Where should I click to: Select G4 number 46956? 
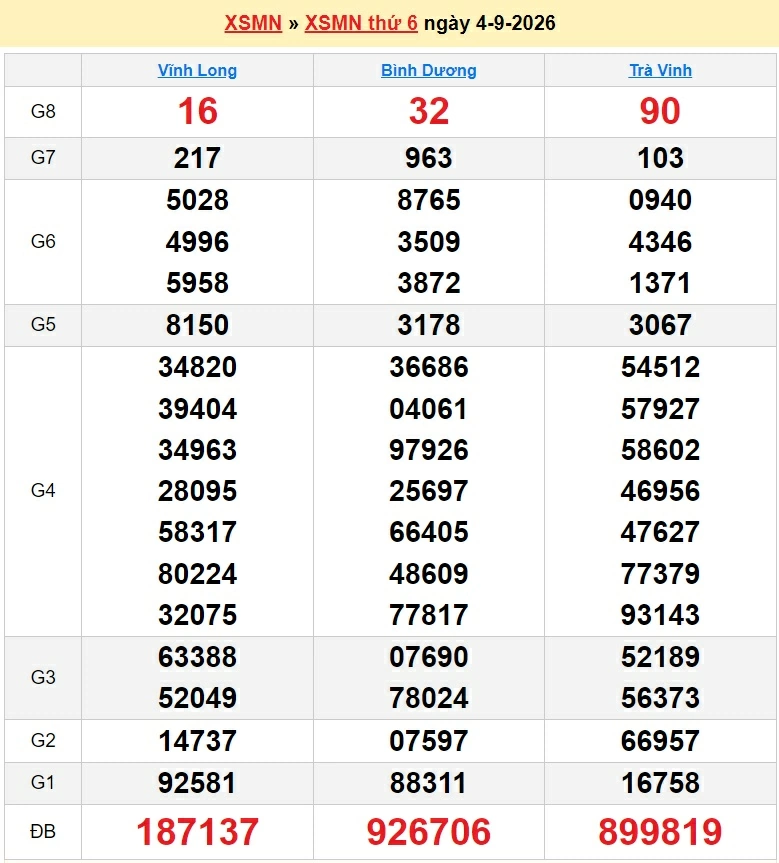[x=660, y=491]
